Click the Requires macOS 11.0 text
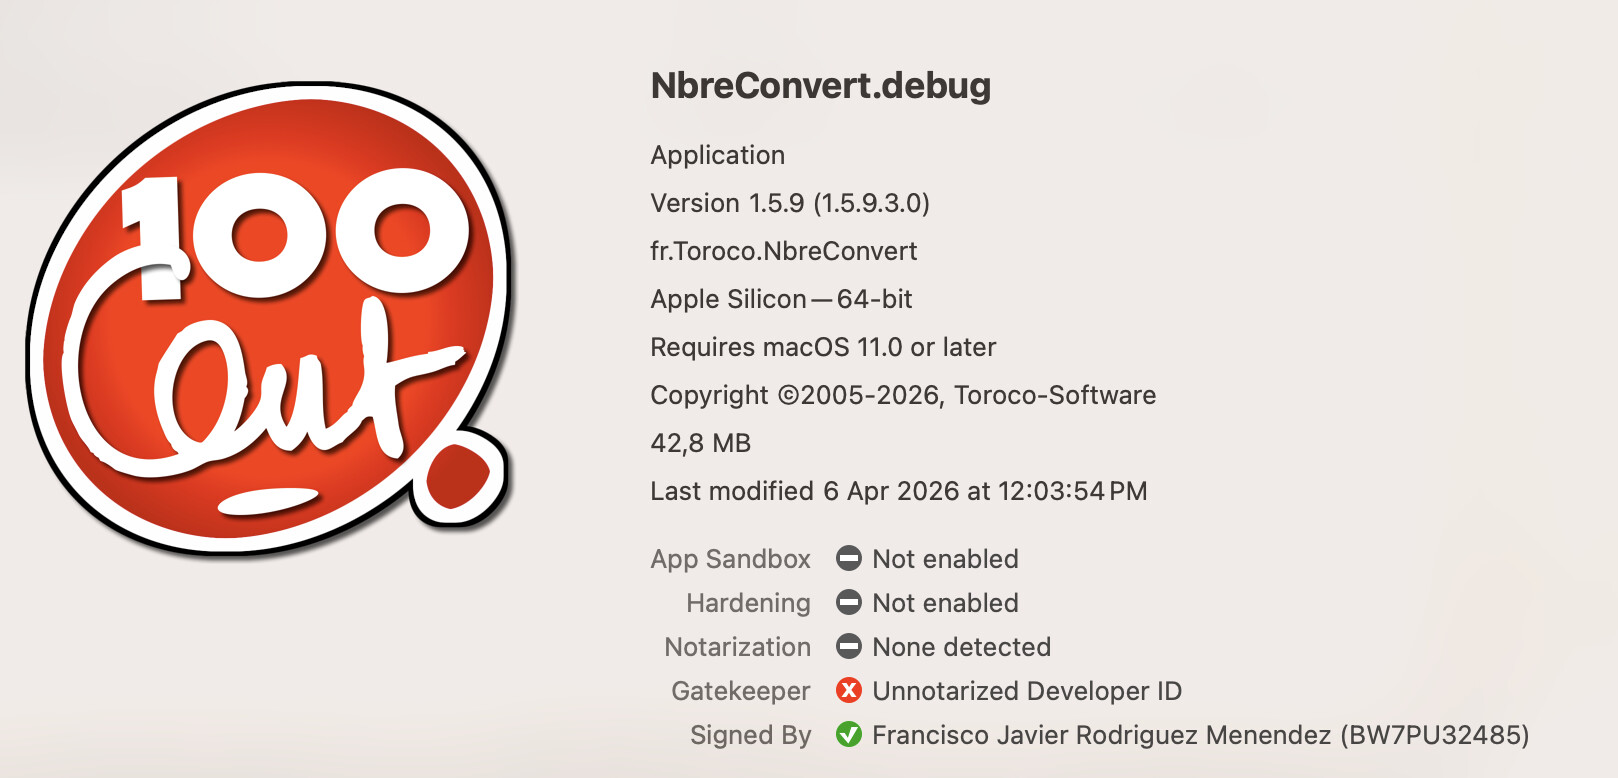 tap(823, 347)
